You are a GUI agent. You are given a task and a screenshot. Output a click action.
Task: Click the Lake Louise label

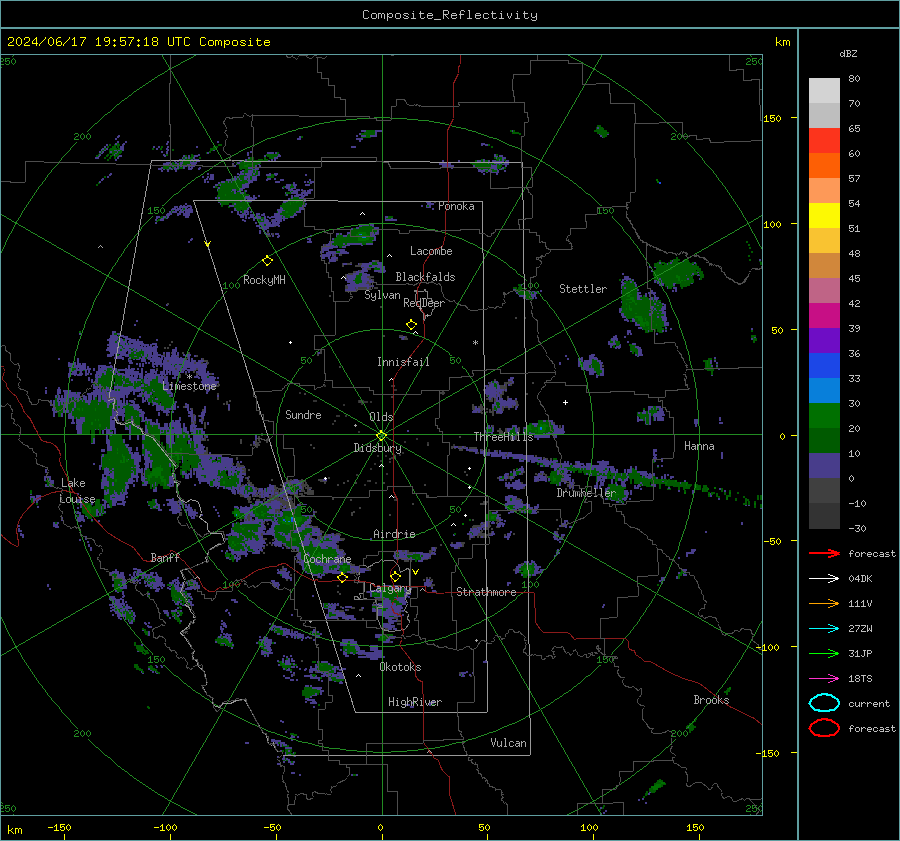point(77,491)
